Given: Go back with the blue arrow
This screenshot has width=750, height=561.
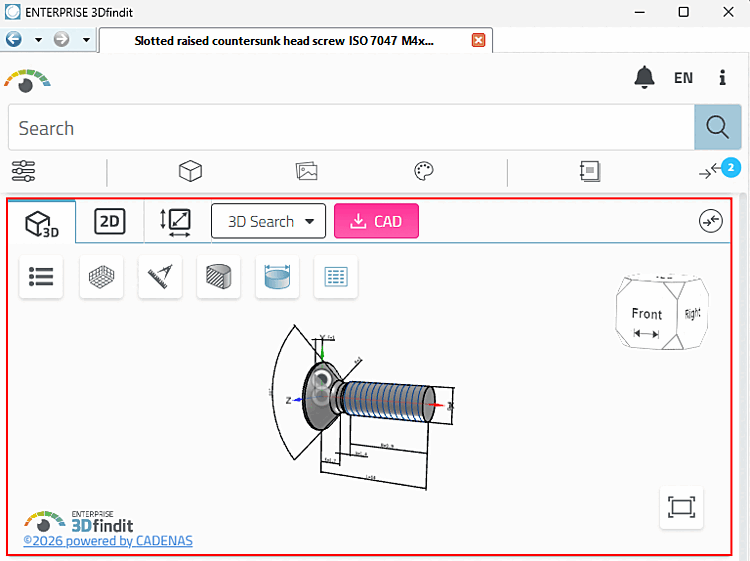Looking at the screenshot, I should 13,39.
